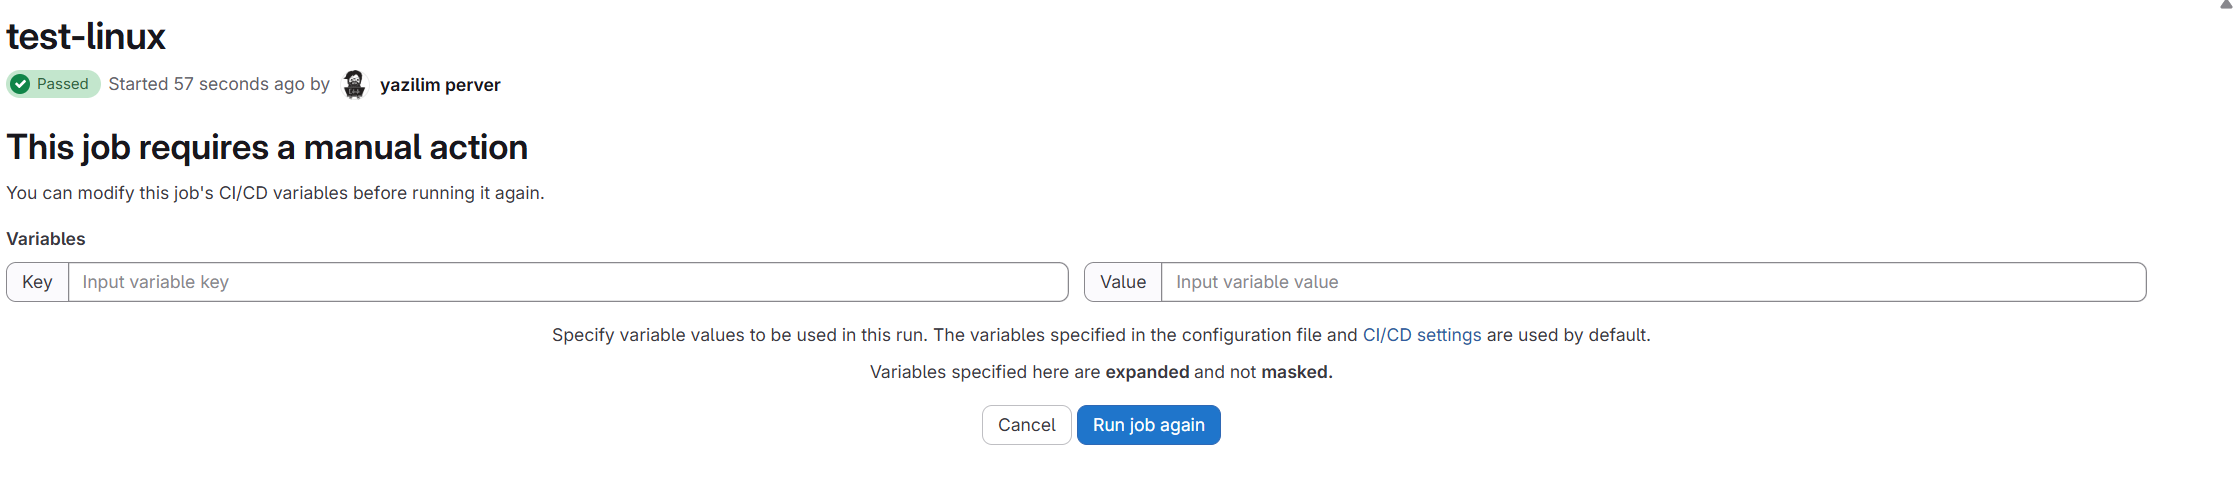2235x503 pixels.
Task: Click the Passed status badge label
Action: click(x=62, y=84)
